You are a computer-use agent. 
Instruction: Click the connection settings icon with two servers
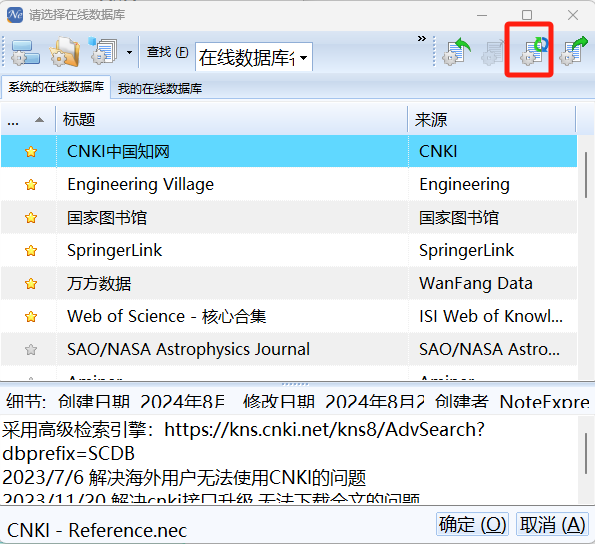coord(25,52)
